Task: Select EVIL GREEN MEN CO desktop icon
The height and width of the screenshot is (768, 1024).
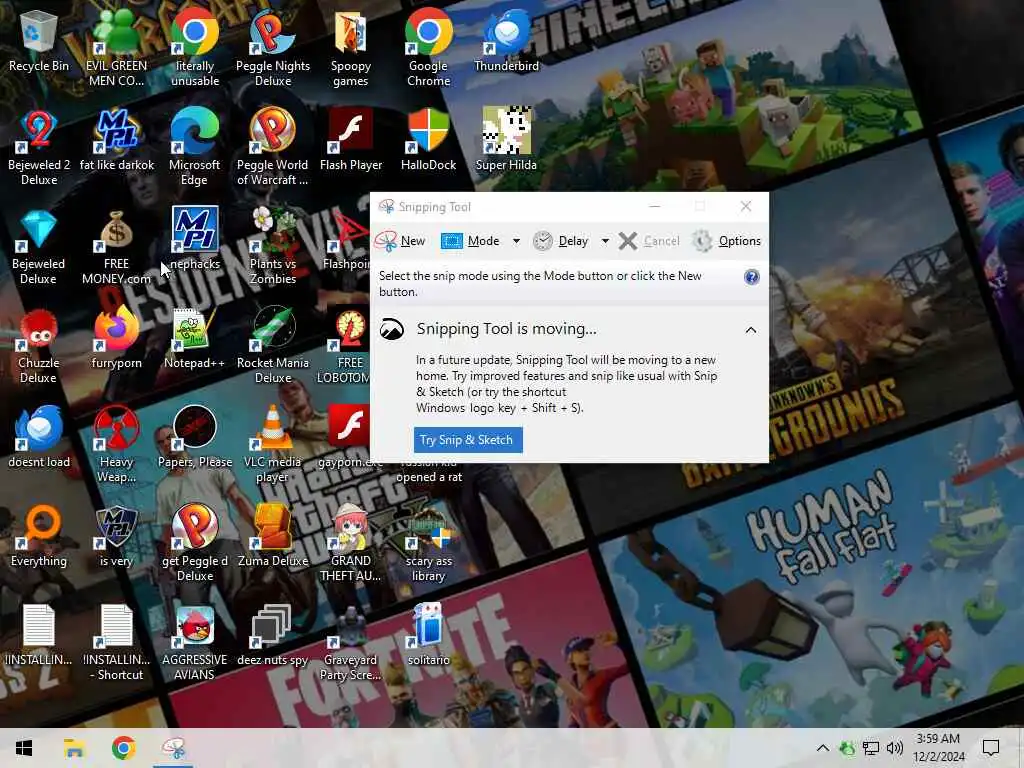Action: click(x=116, y=48)
